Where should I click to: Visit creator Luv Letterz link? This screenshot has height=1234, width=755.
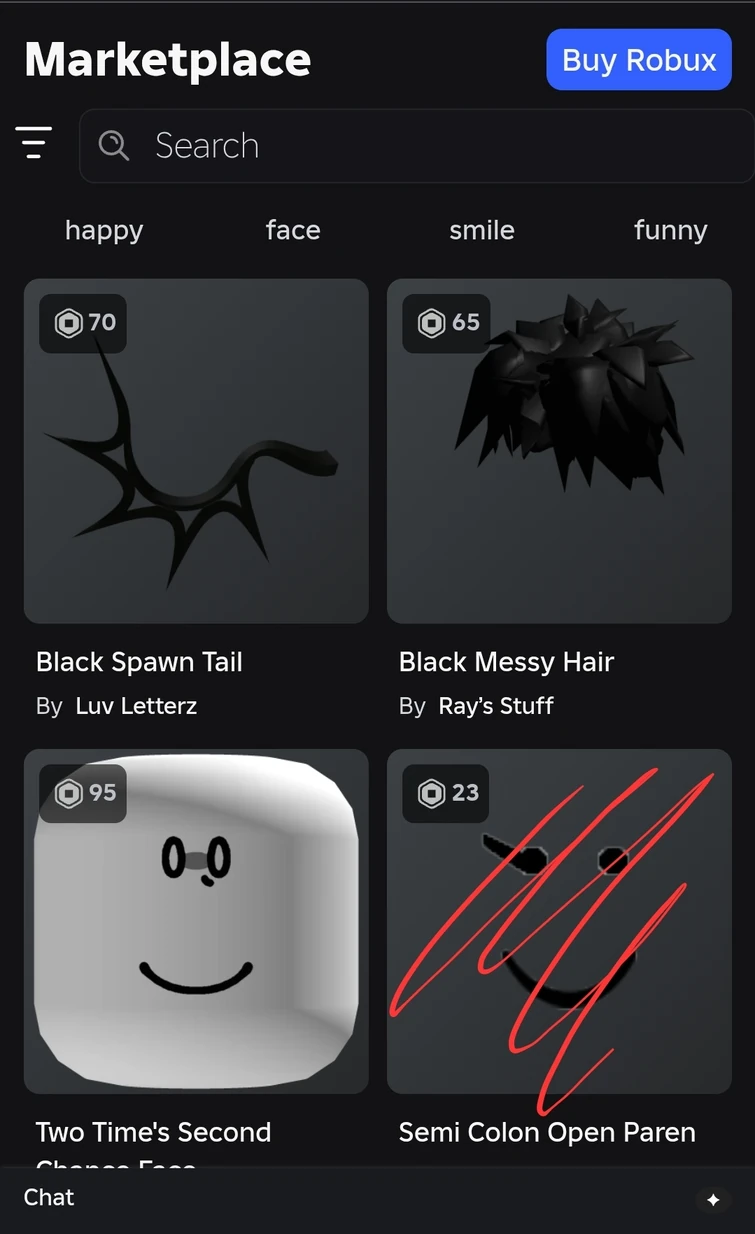136,706
